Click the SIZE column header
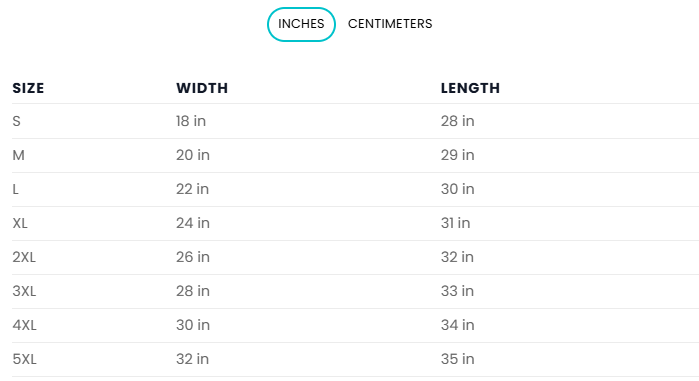This screenshot has width=699, height=381. tap(28, 88)
